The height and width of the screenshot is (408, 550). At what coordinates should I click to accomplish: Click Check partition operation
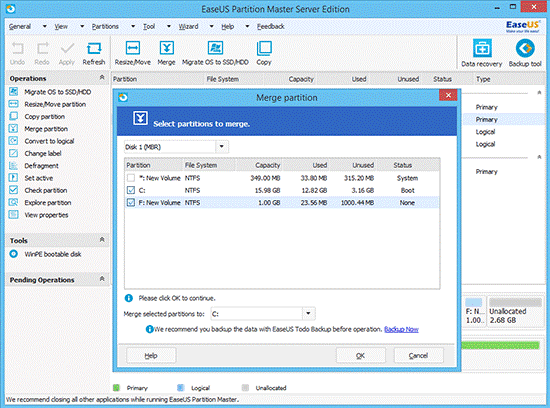[x=46, y=190]
